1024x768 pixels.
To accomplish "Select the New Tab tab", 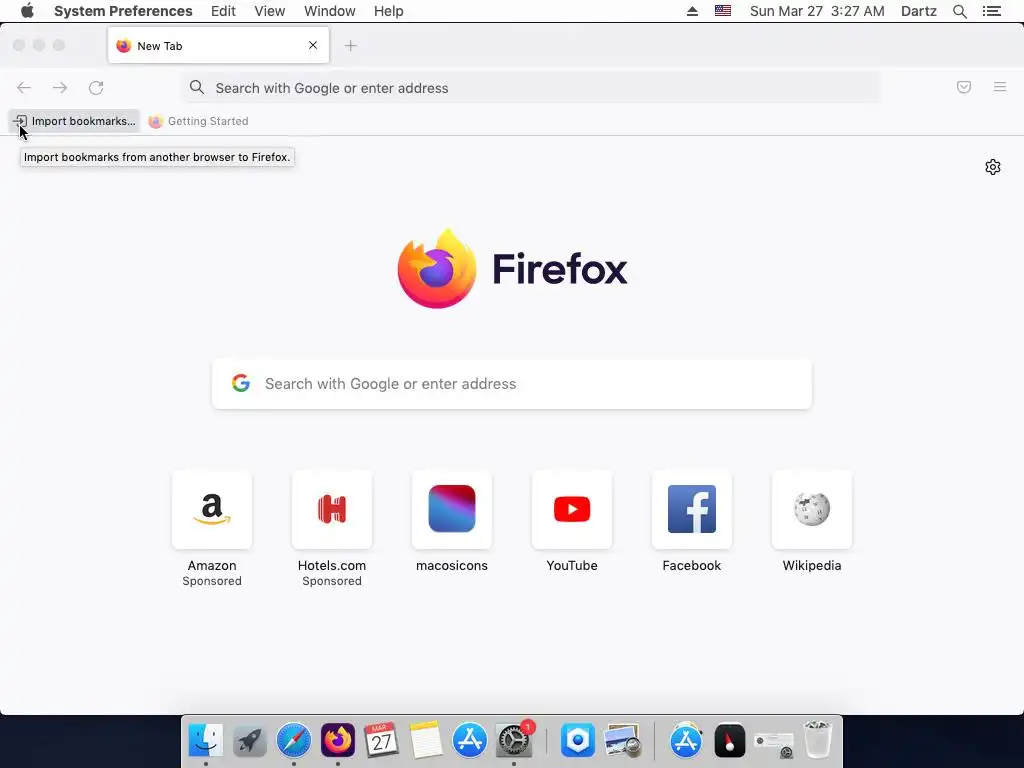I will [x=218, y=46].
